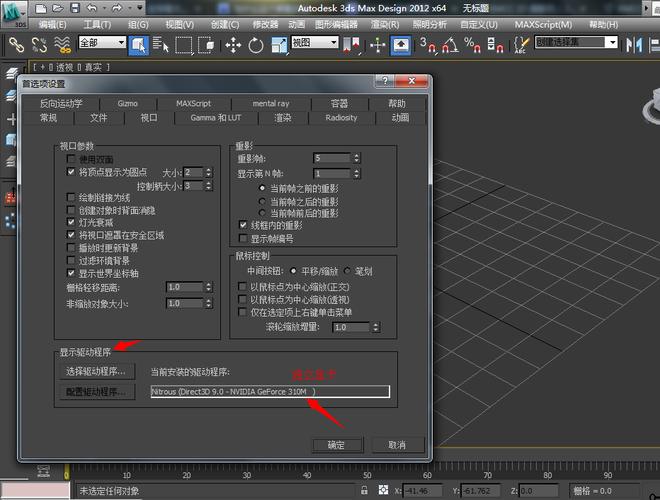The width and height of the screenshot is (660, 500).
Task: Pick the Select Object tool
Action: [x=138, y=45]
